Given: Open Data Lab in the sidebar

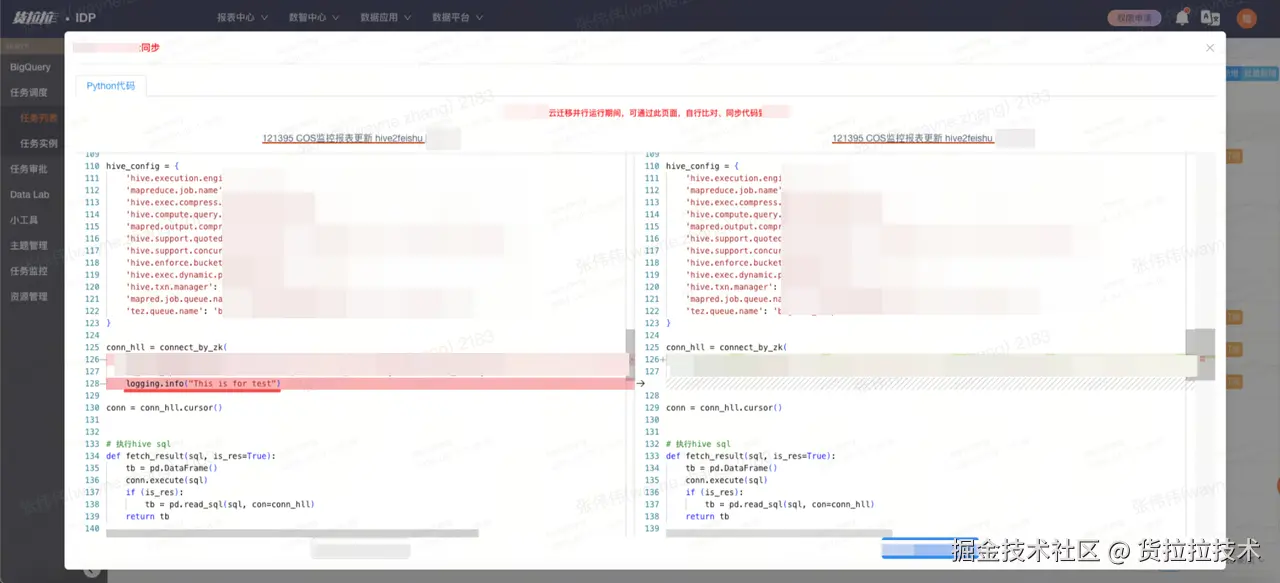Looking at the screenshot, I should point(30,195).
